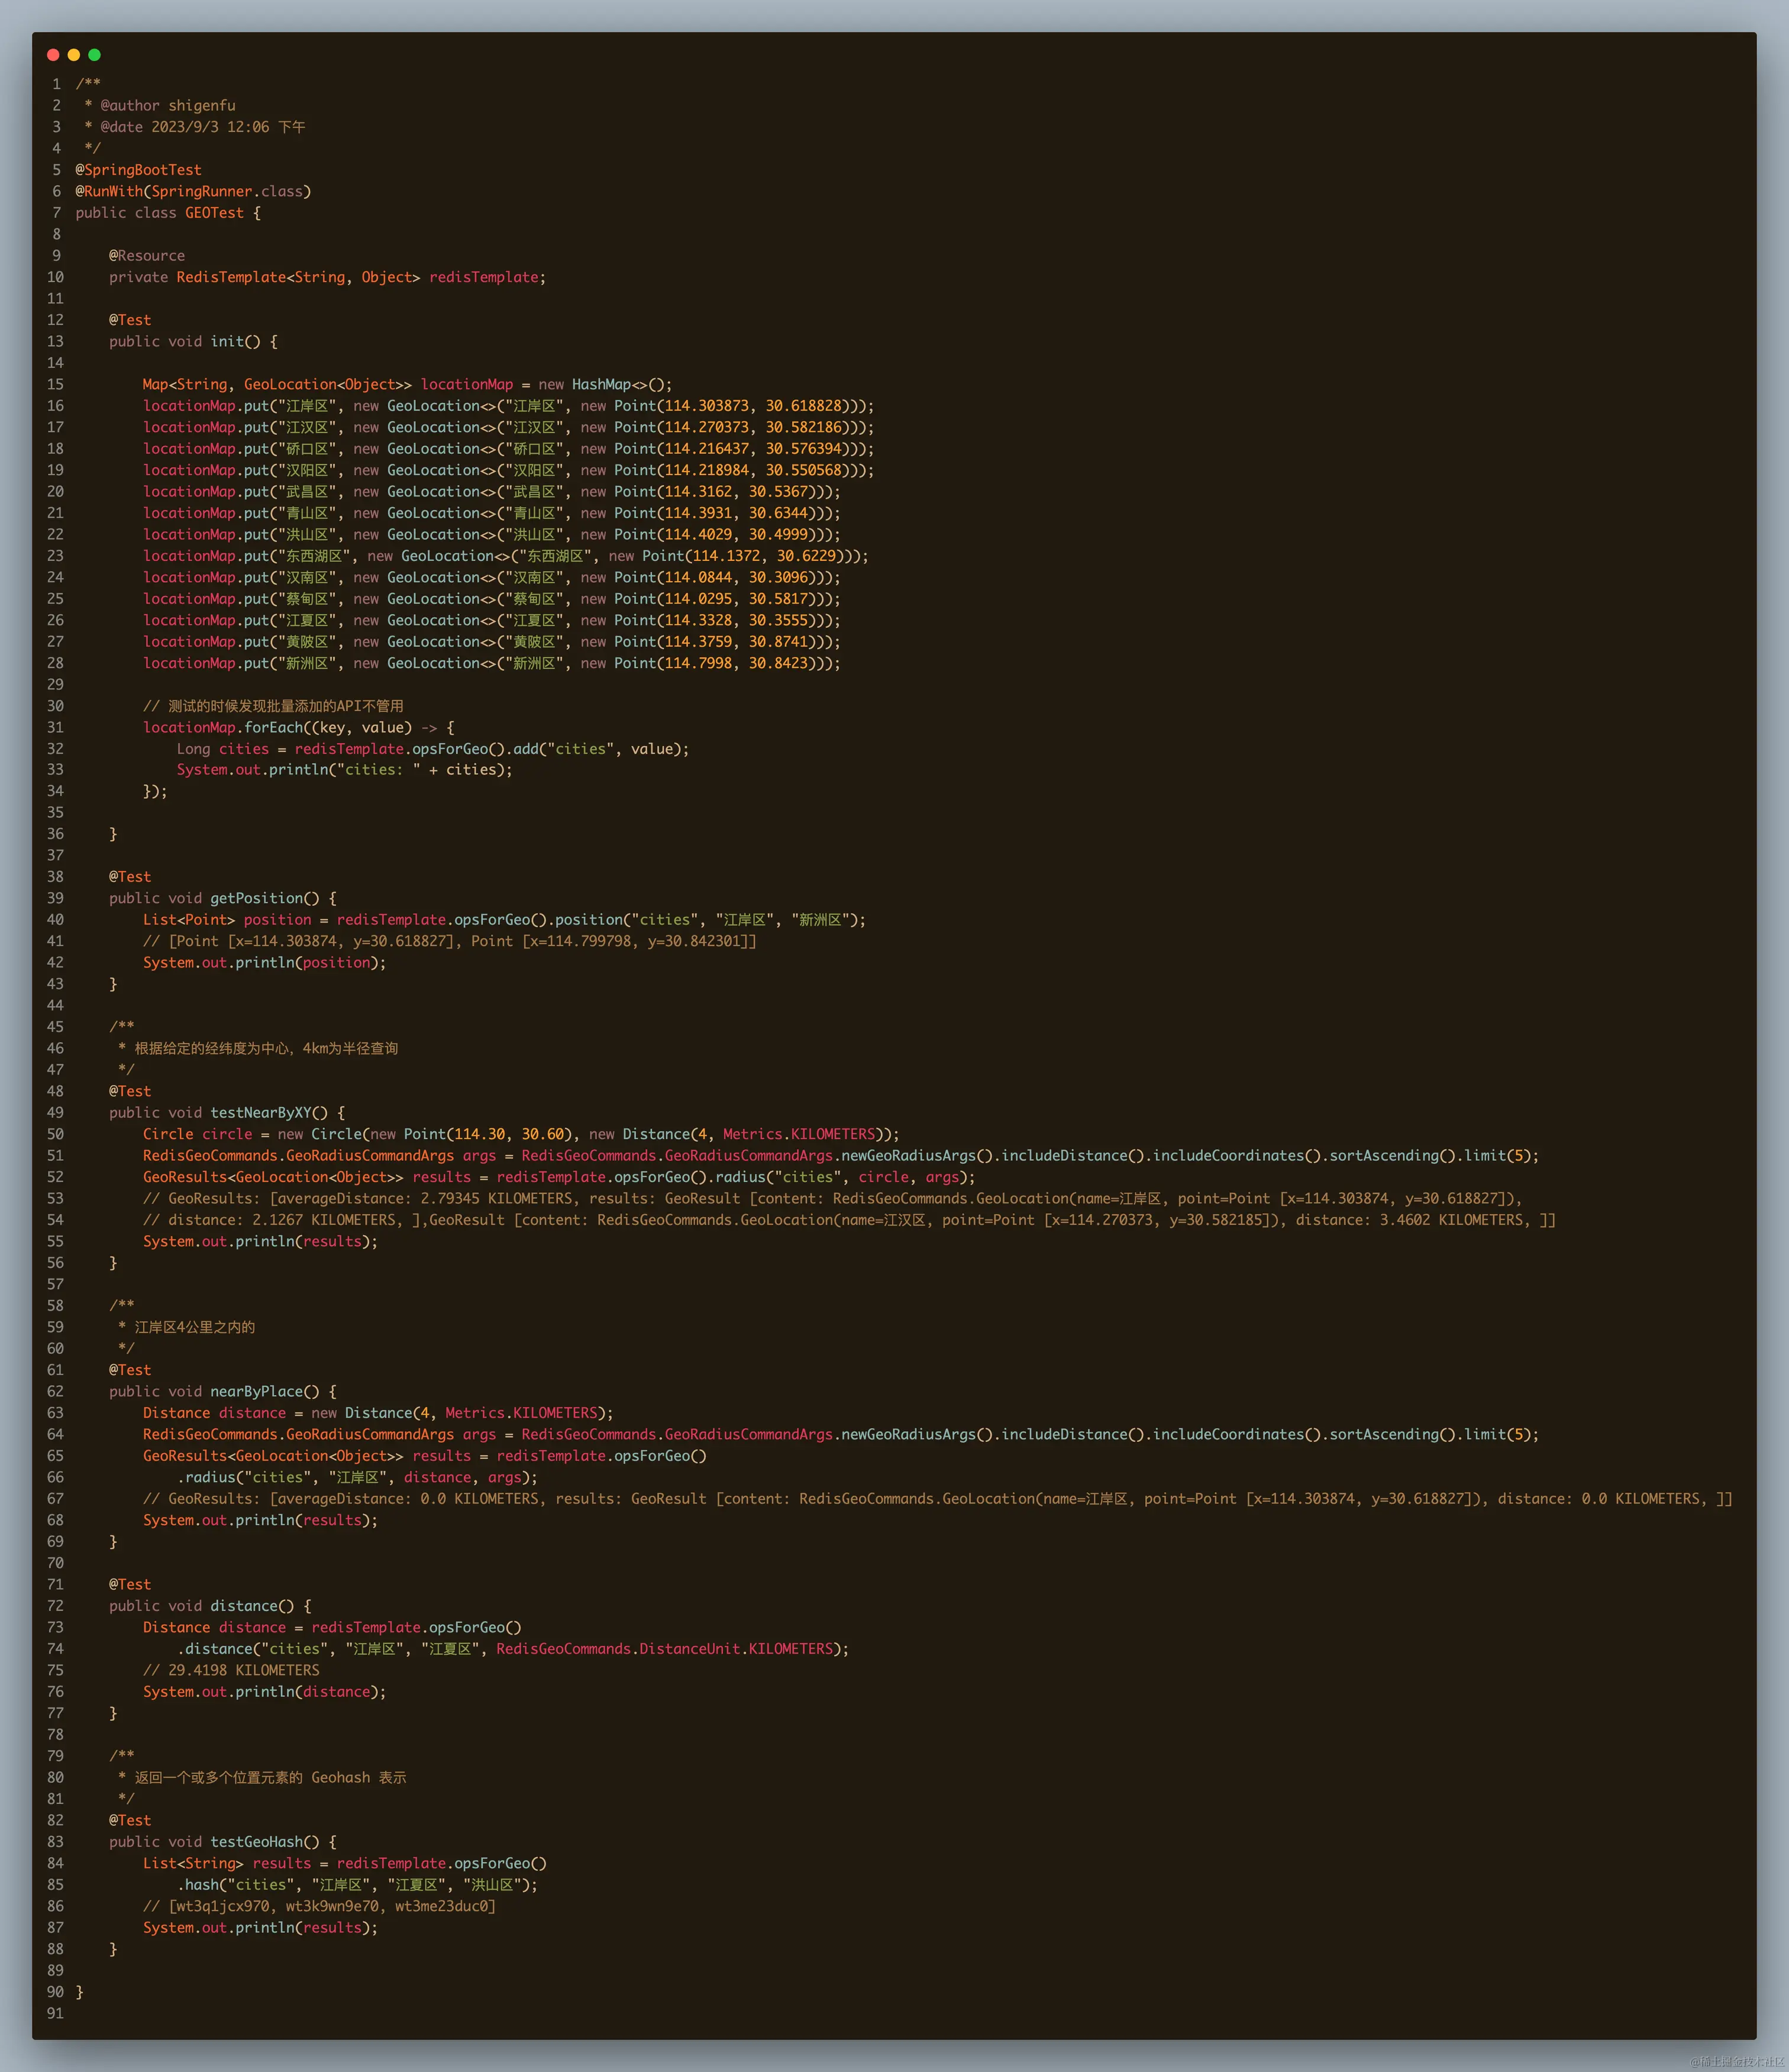Click line number 15 in the gutter
The width and height of the screenshot is (1789, 2072).
tap(55, 384)
